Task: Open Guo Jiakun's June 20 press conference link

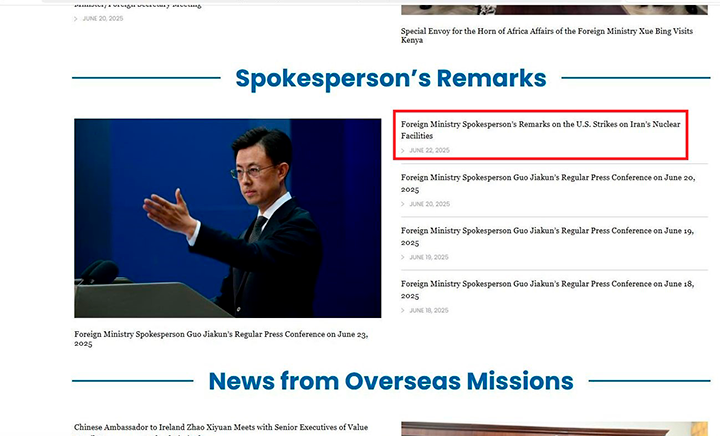Action: [548, 183]
